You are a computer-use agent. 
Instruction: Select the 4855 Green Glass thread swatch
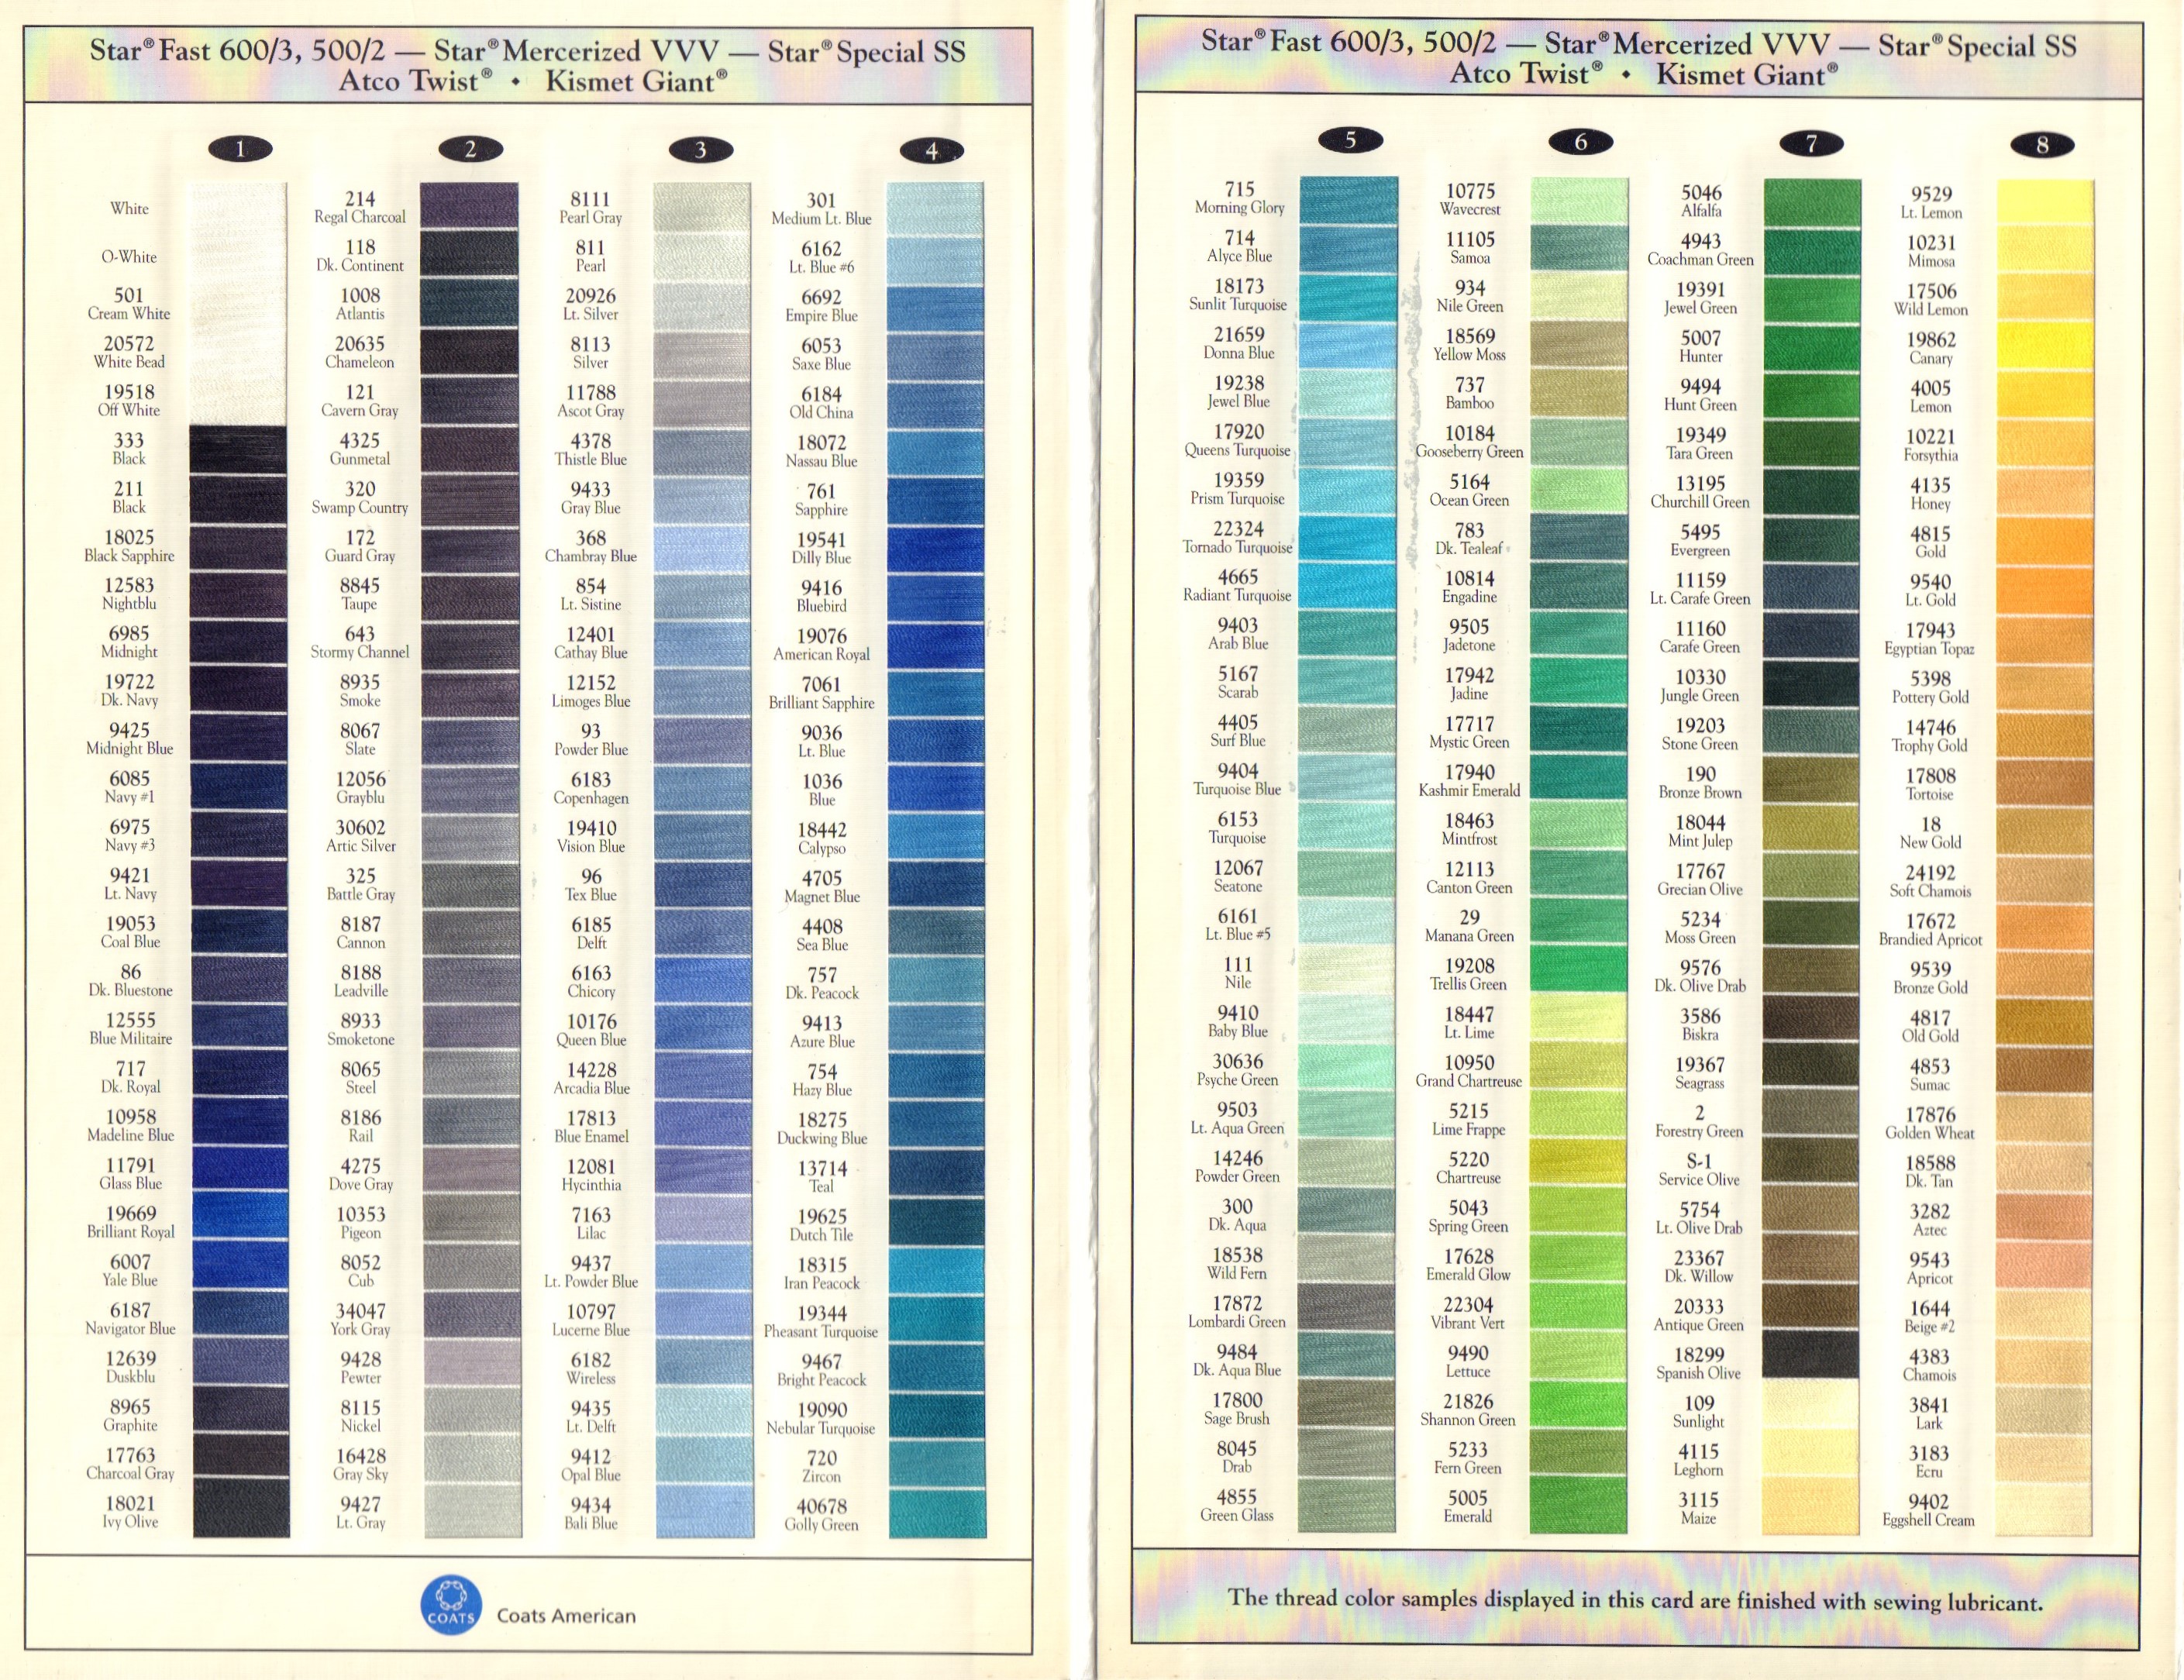(x=1346, y=1506)
